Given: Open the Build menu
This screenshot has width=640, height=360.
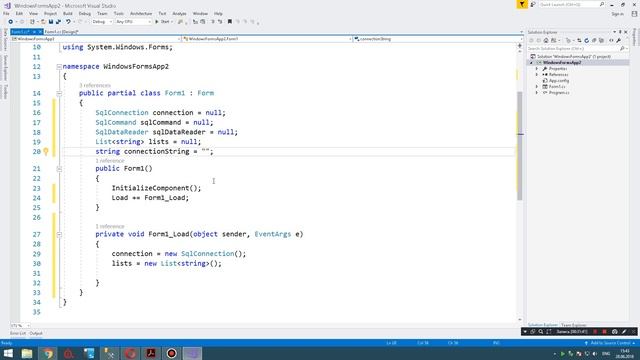Looking at the screenshot, I should pyautogui.click(x=68, y=13).
